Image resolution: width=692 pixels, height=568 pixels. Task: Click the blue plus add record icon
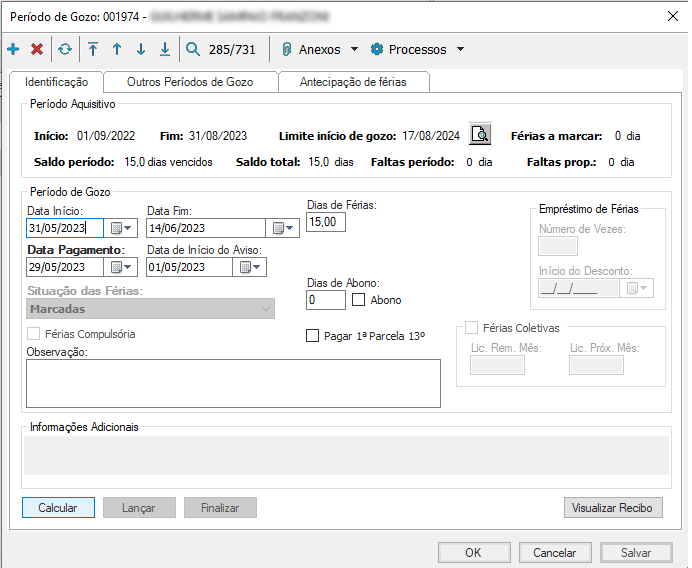coord(13,49)
